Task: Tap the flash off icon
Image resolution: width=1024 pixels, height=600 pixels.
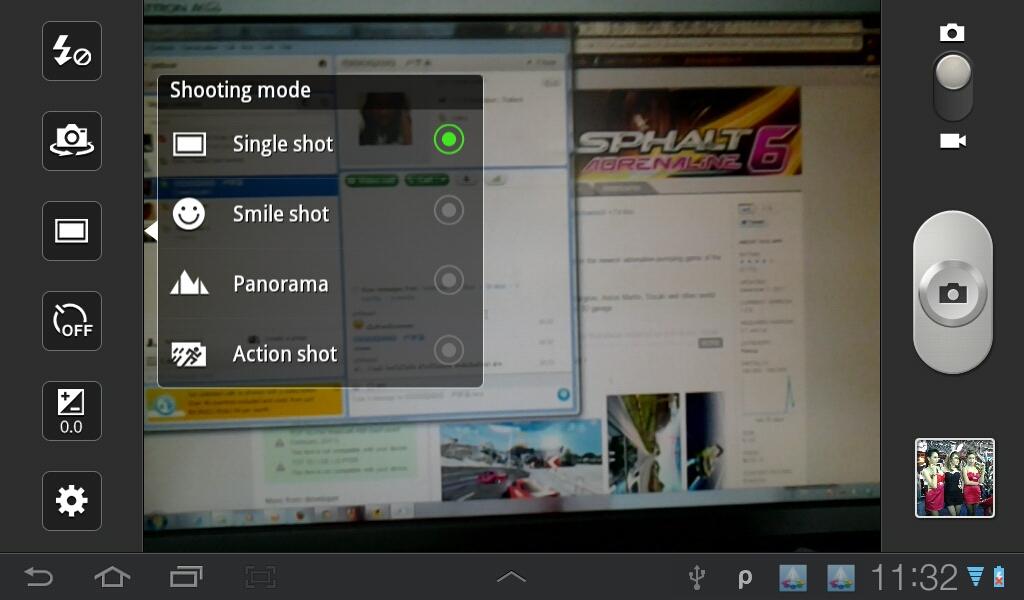Action: pyautogui.click(x=72, y=51)
